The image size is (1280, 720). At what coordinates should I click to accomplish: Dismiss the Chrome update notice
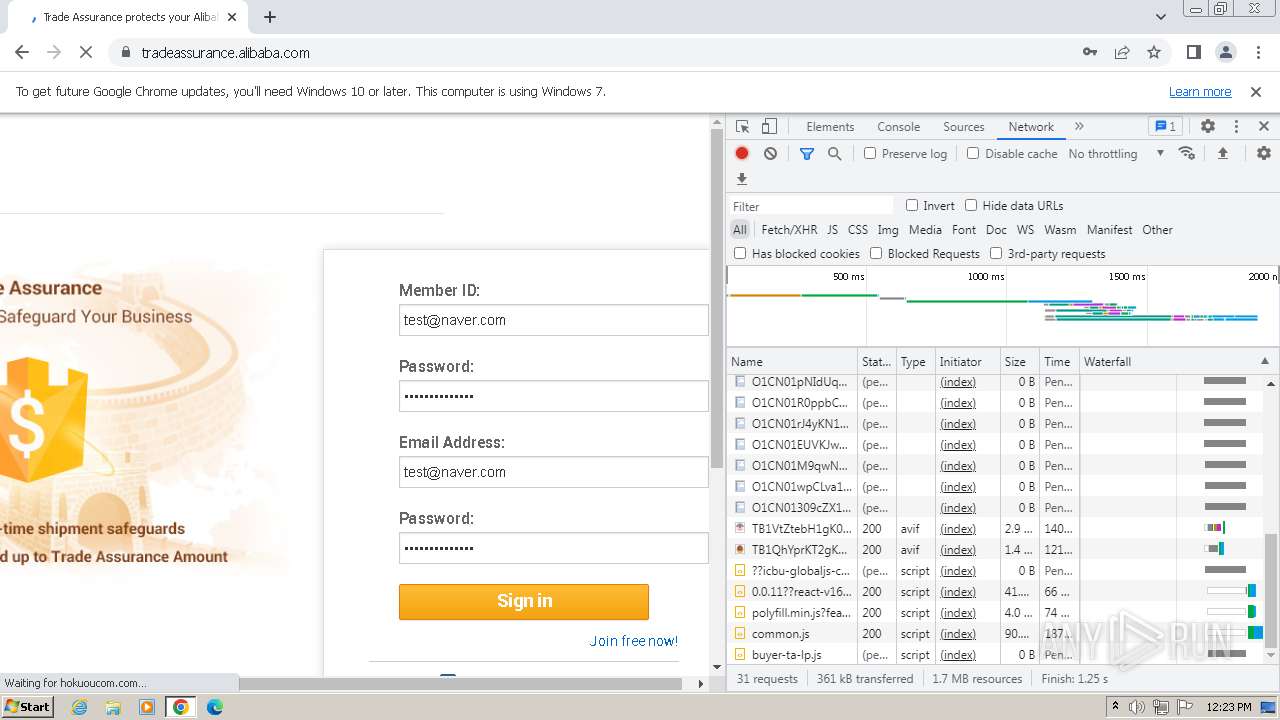[x=1256, y=92]
